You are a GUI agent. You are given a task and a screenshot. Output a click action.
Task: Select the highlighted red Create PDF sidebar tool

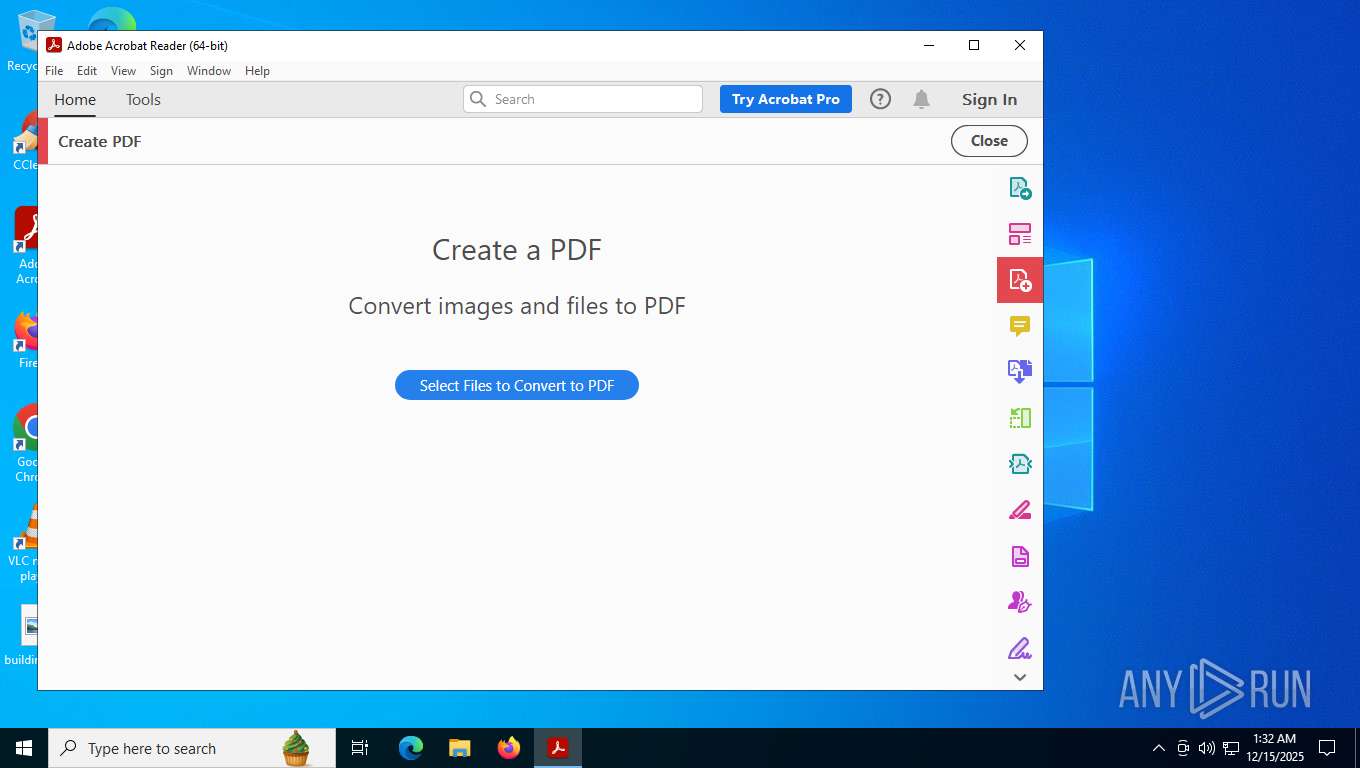[x=1020, y=280]
